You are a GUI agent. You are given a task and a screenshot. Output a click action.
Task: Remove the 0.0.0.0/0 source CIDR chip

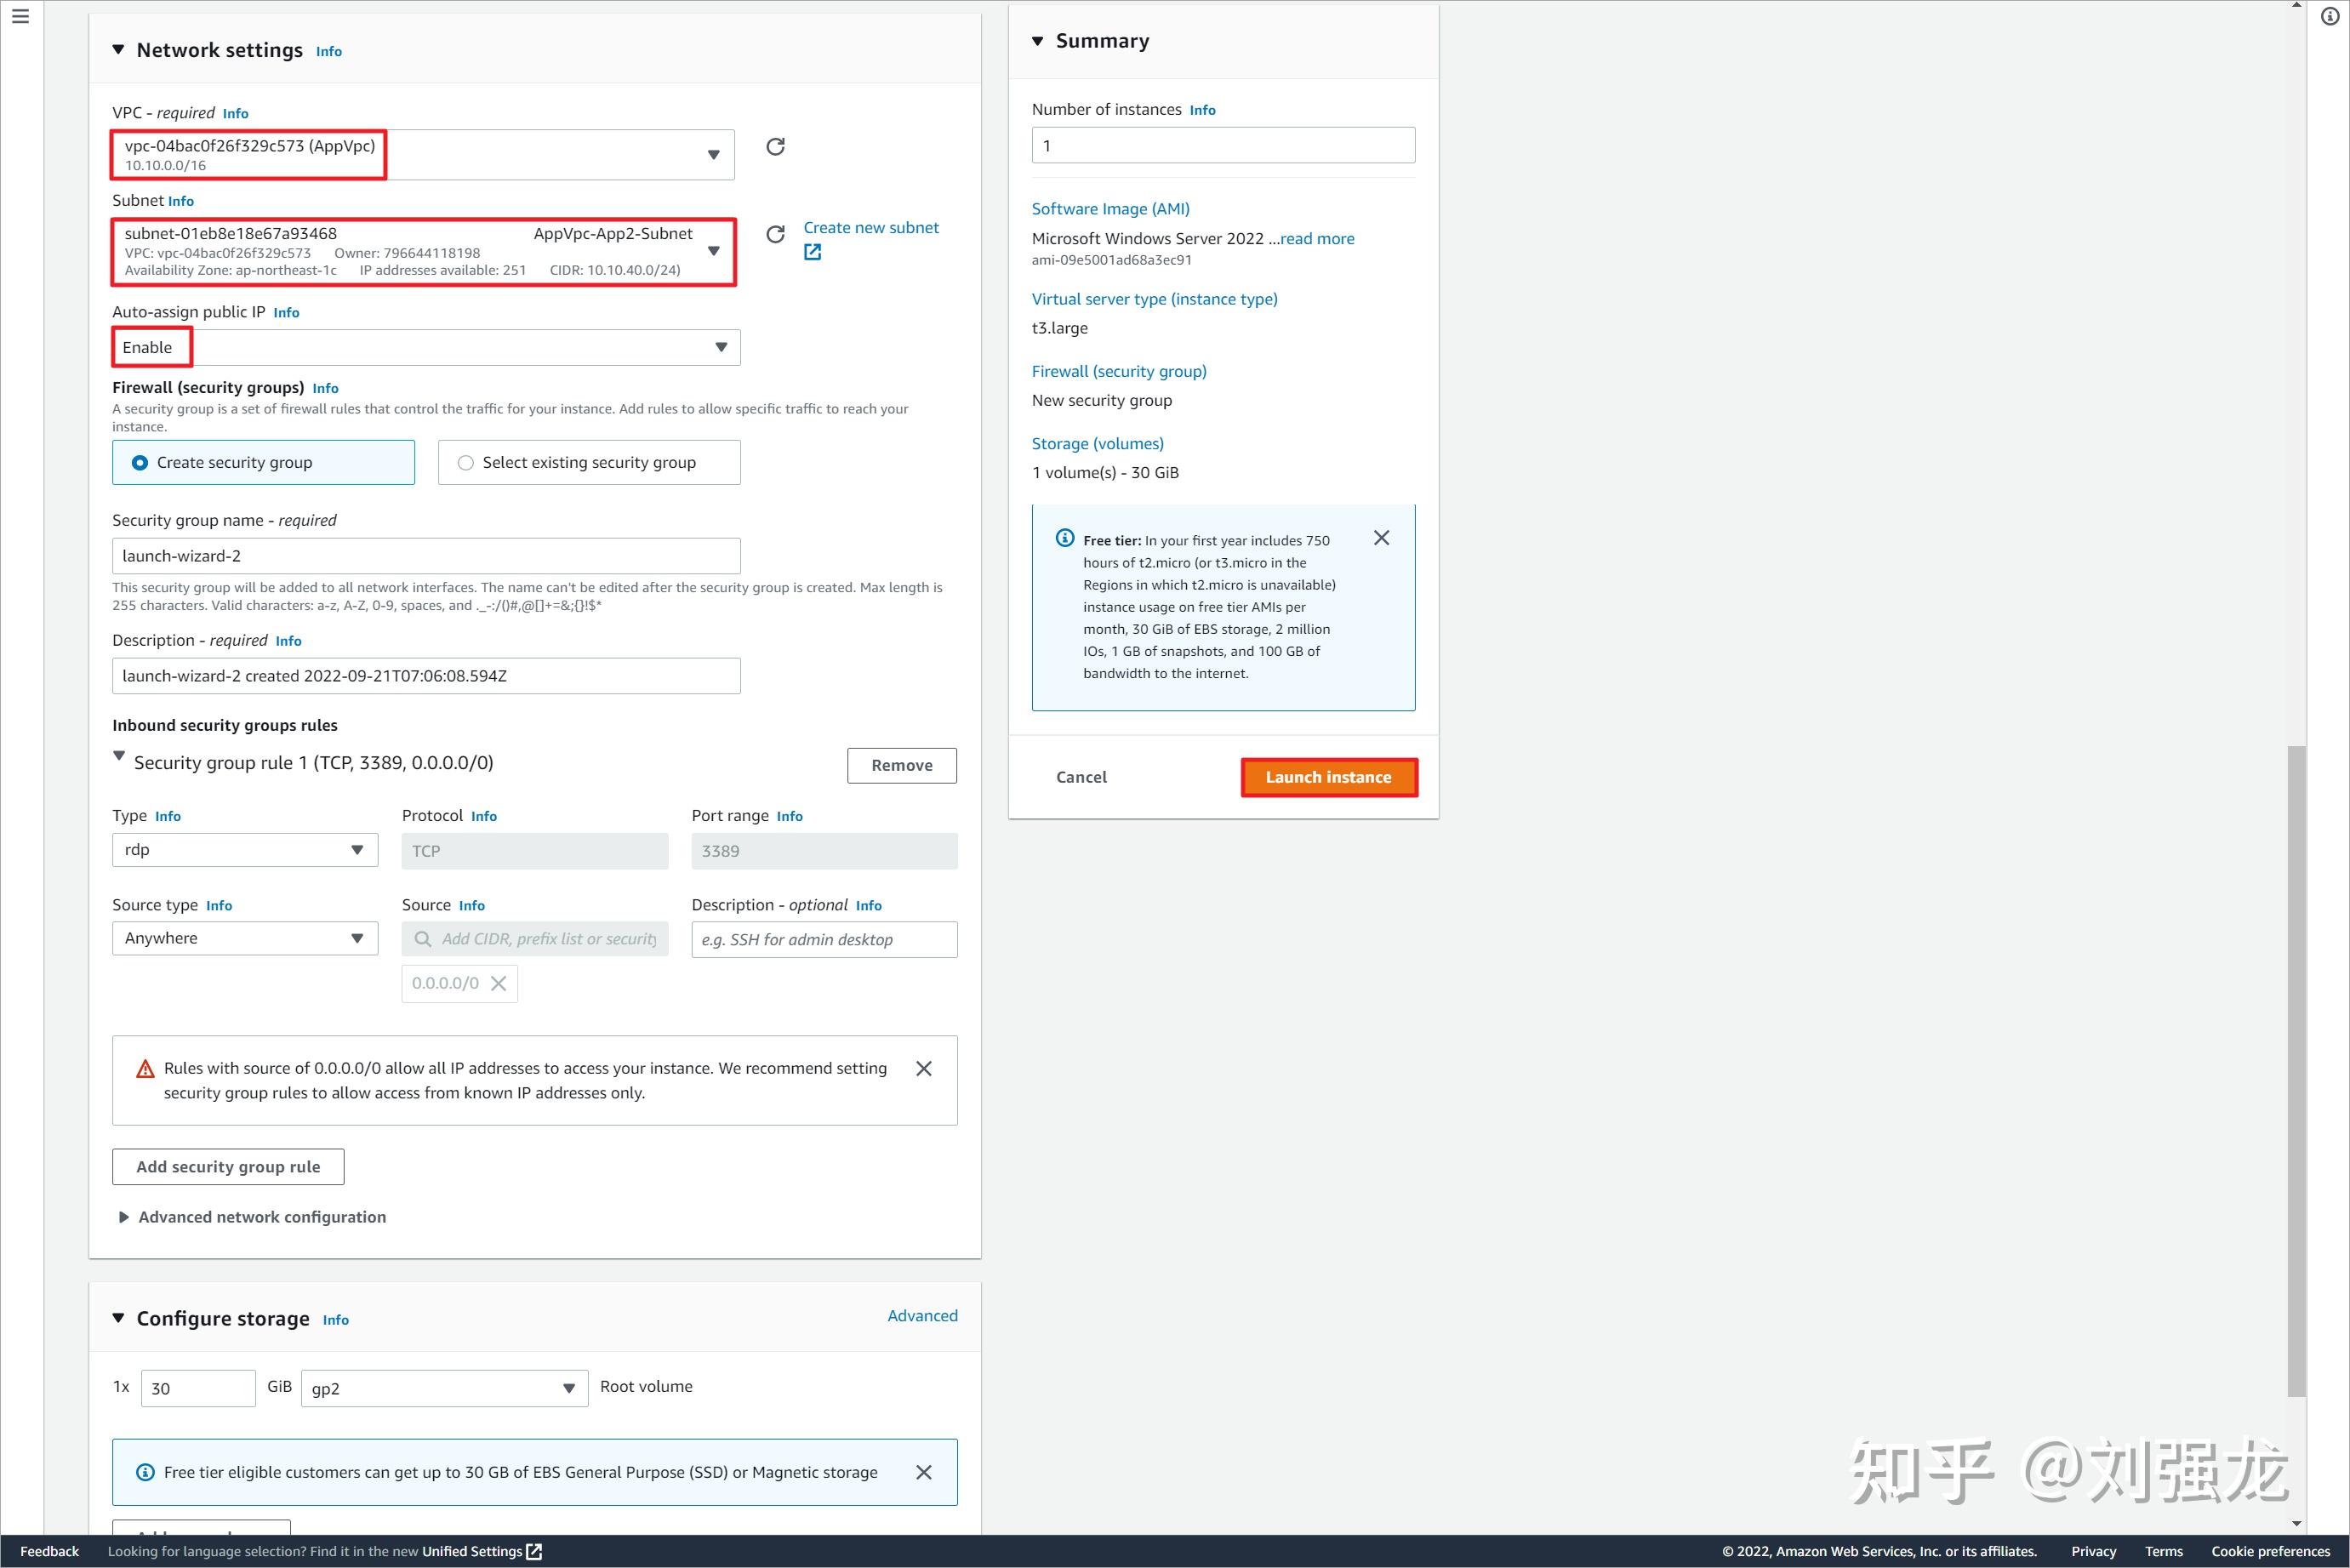pyautogui.click(x=498, y=983)
